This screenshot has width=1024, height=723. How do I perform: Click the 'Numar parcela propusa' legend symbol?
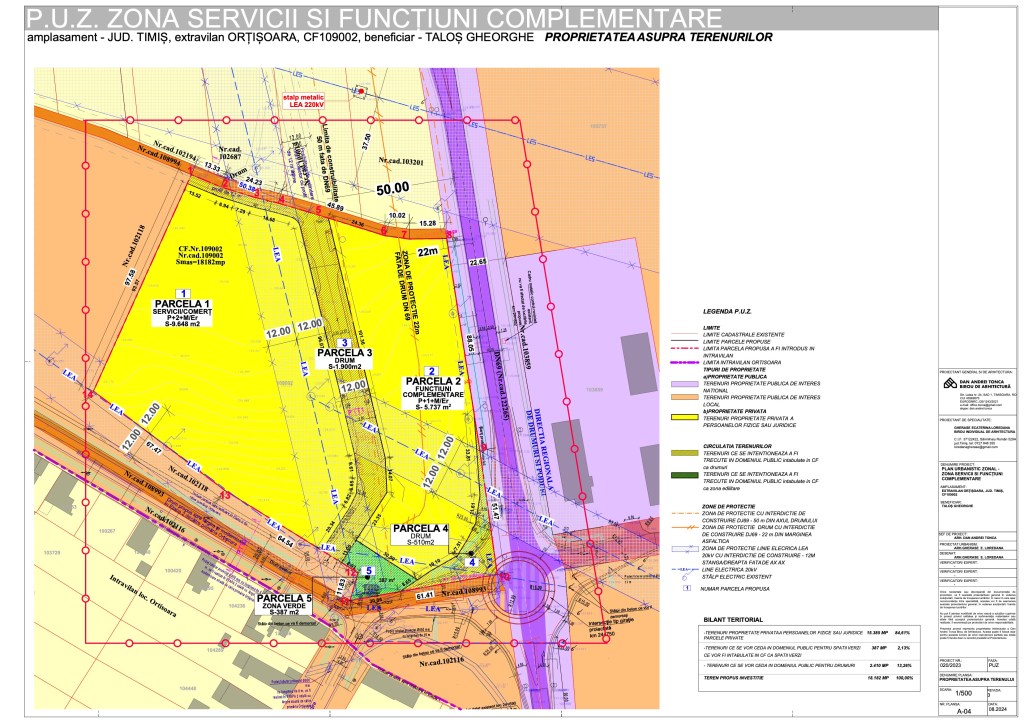pos(686,589)
